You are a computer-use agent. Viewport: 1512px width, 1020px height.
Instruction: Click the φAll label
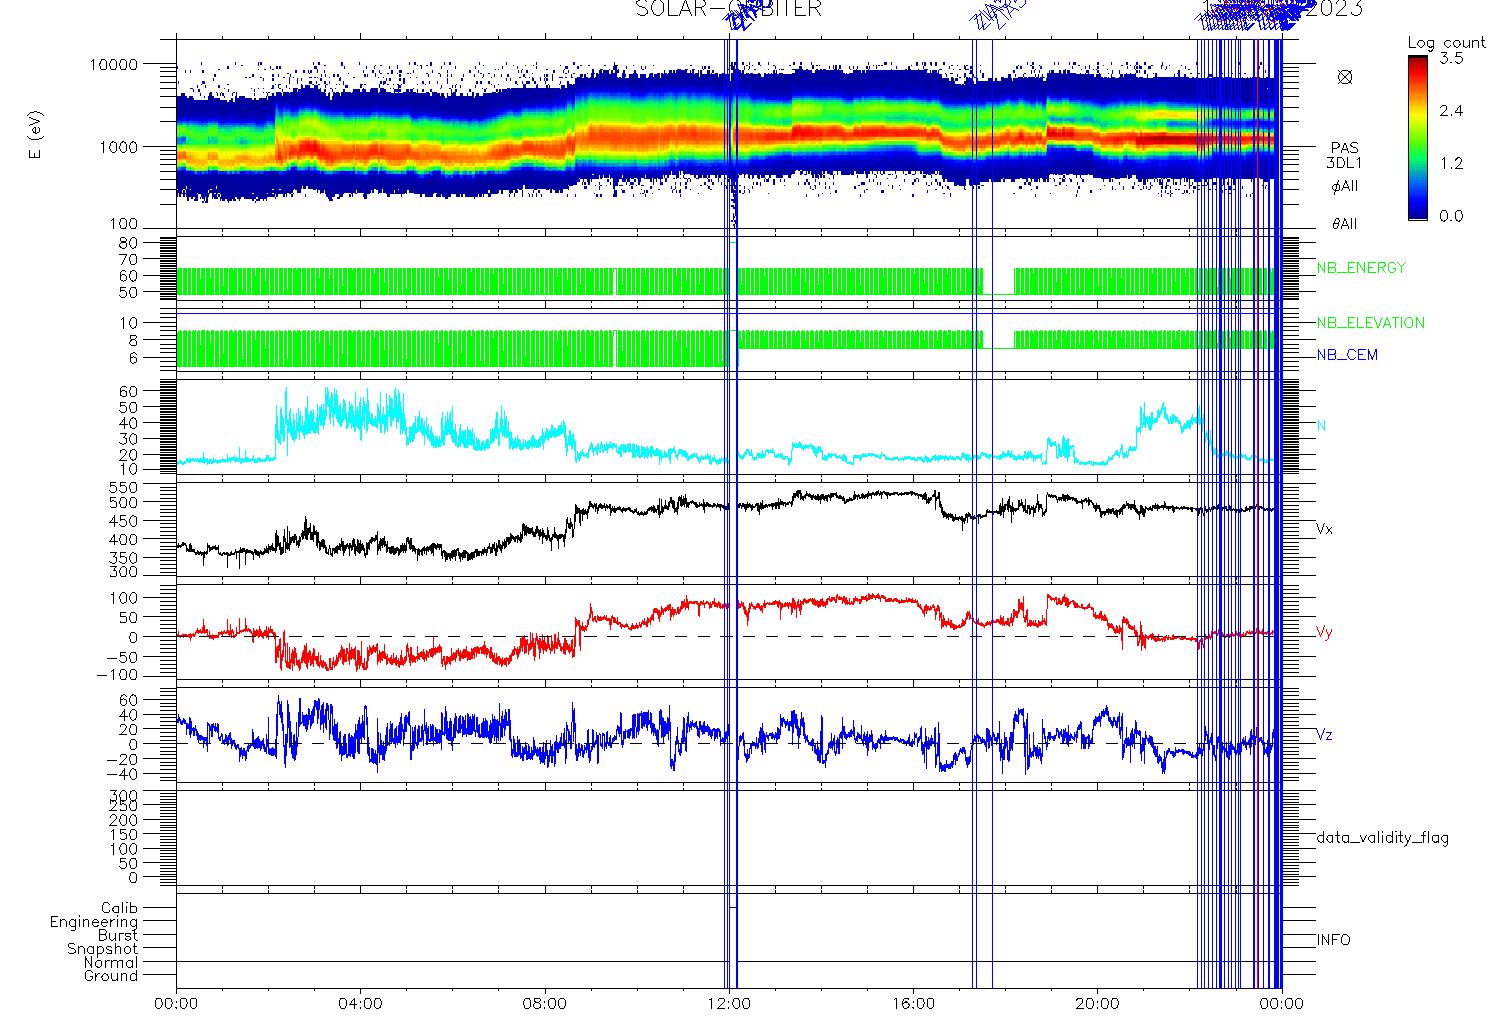click(1345, 186)
